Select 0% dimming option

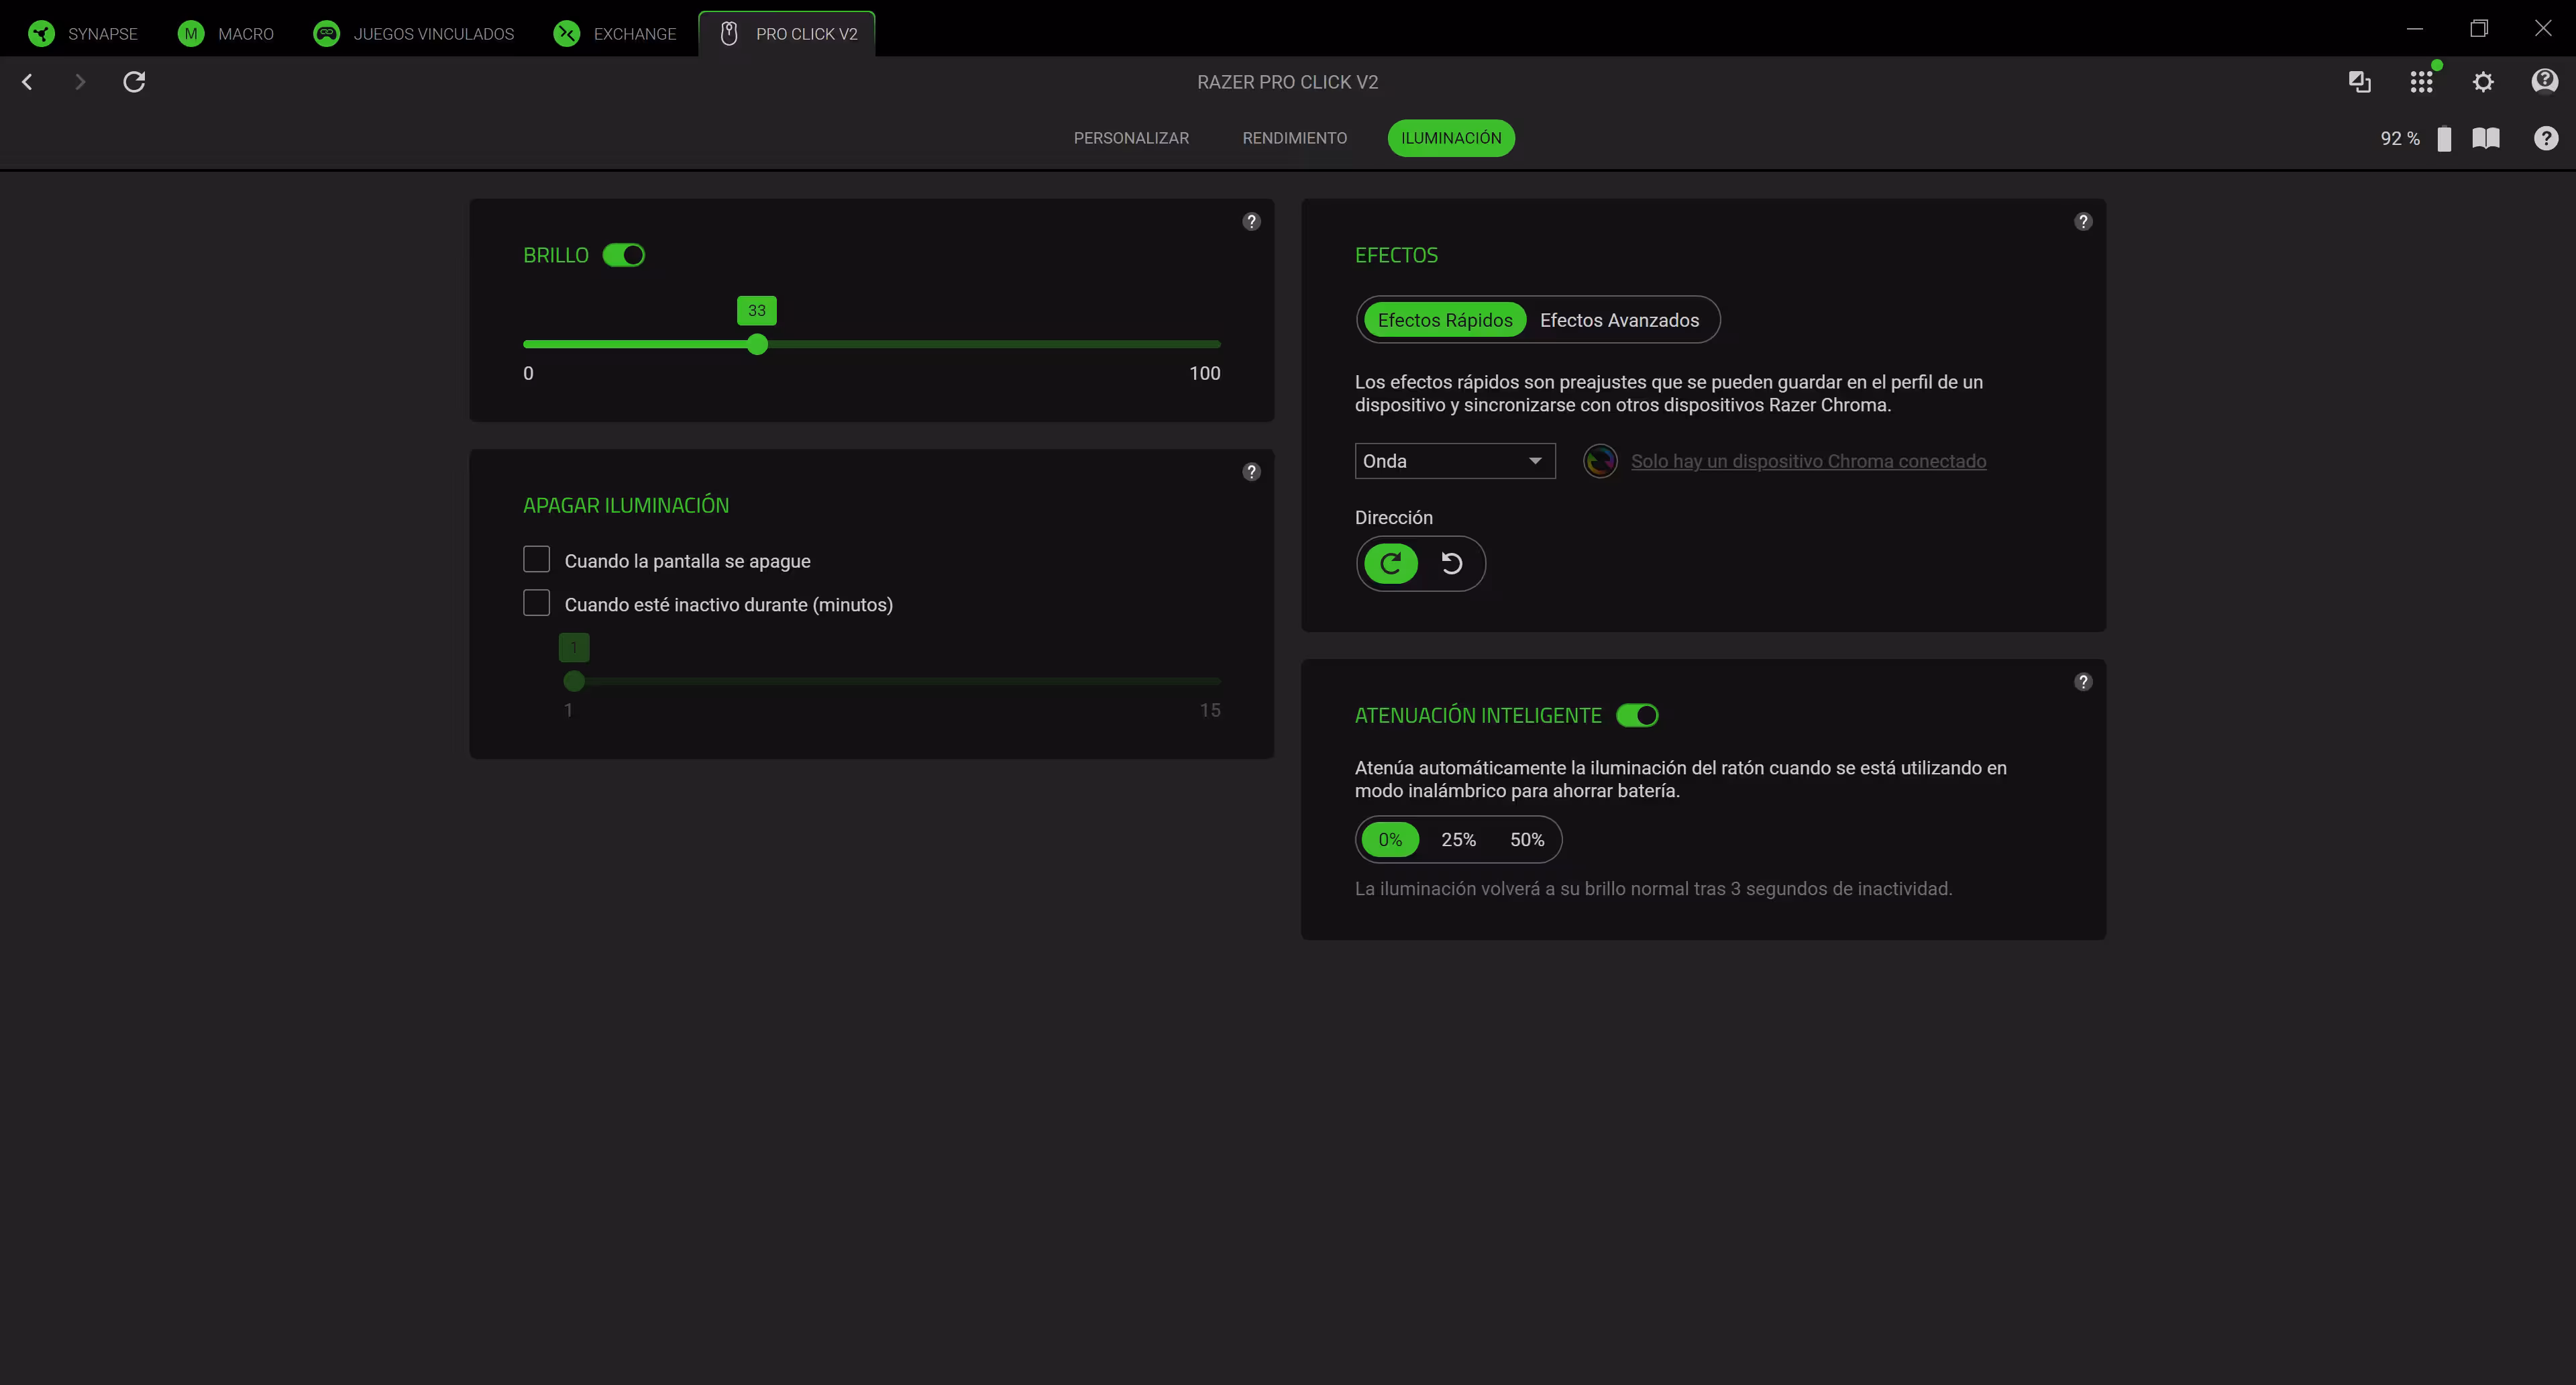[x=1390, y=840]
